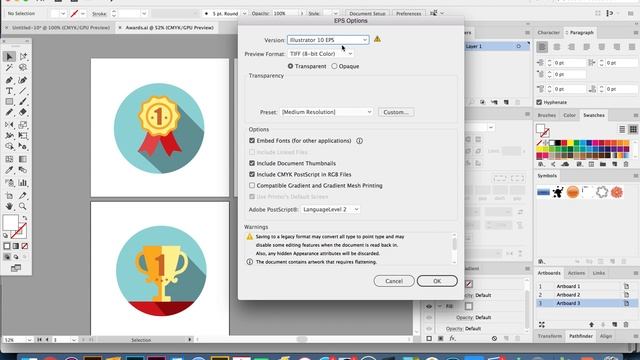Switch to the Brushes tab
Viewport: 640px width, 360px height.
[x=547, y=116]
